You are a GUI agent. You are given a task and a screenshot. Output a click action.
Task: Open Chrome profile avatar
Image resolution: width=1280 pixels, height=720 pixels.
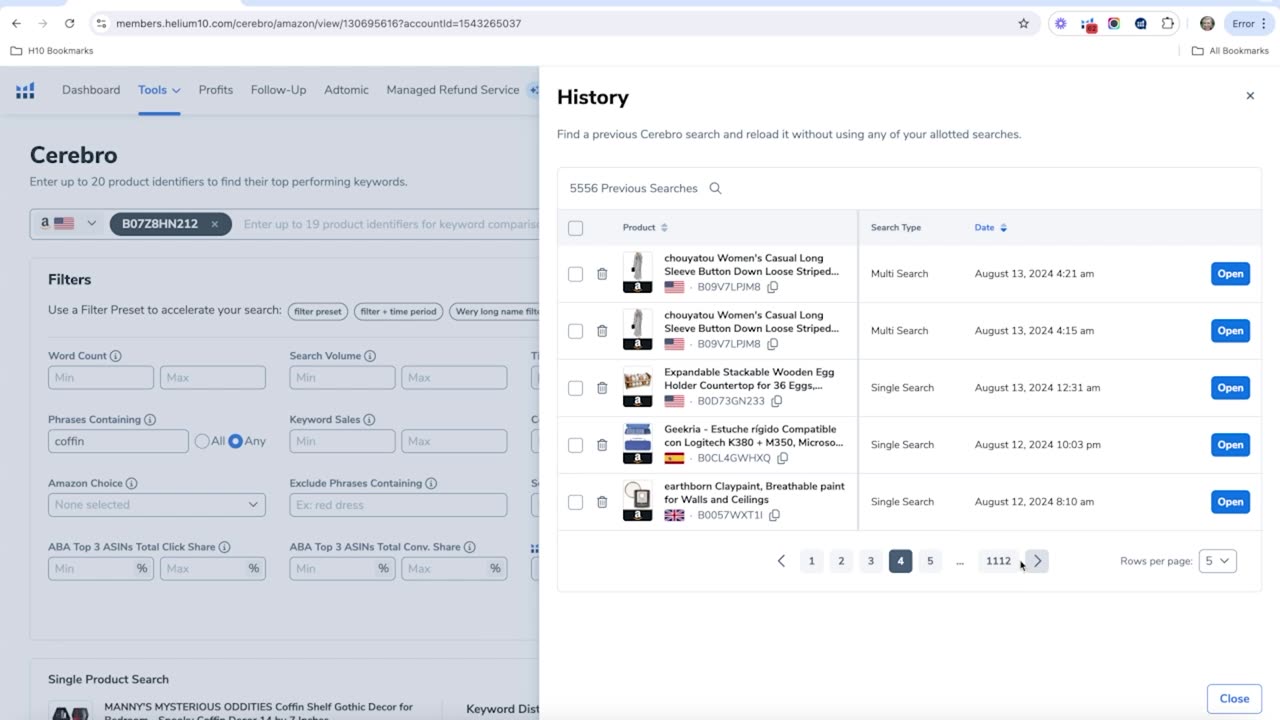(x=1207, y=23)
